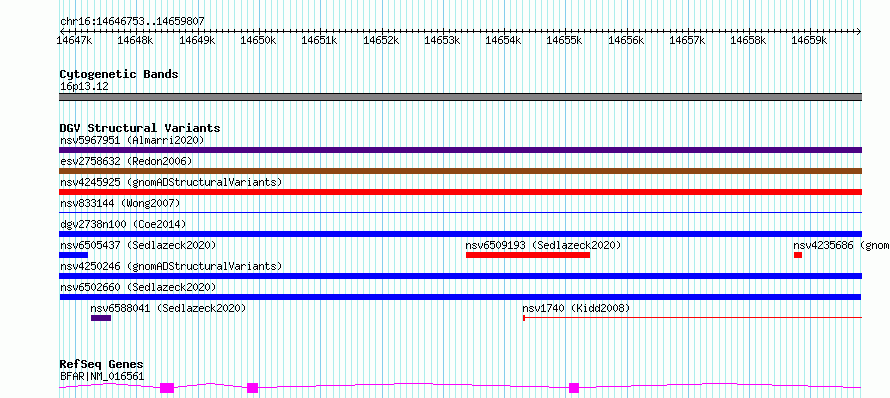Click the 14648k ruler tick label
This screenshot has width=890, height=398.
(136, 40)
